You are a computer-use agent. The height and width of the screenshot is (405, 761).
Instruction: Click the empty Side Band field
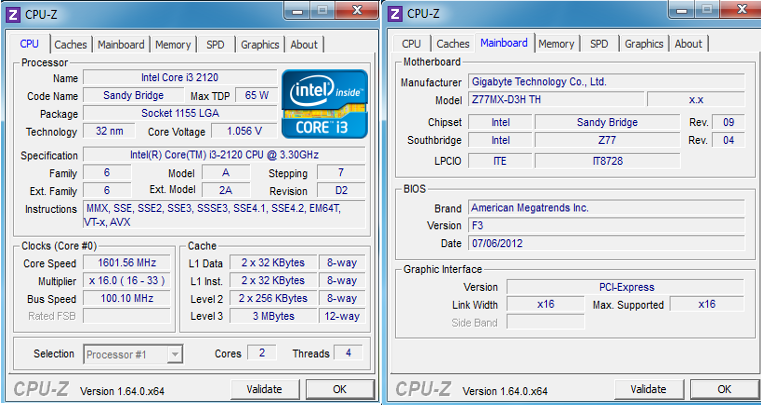click(546, 322)
